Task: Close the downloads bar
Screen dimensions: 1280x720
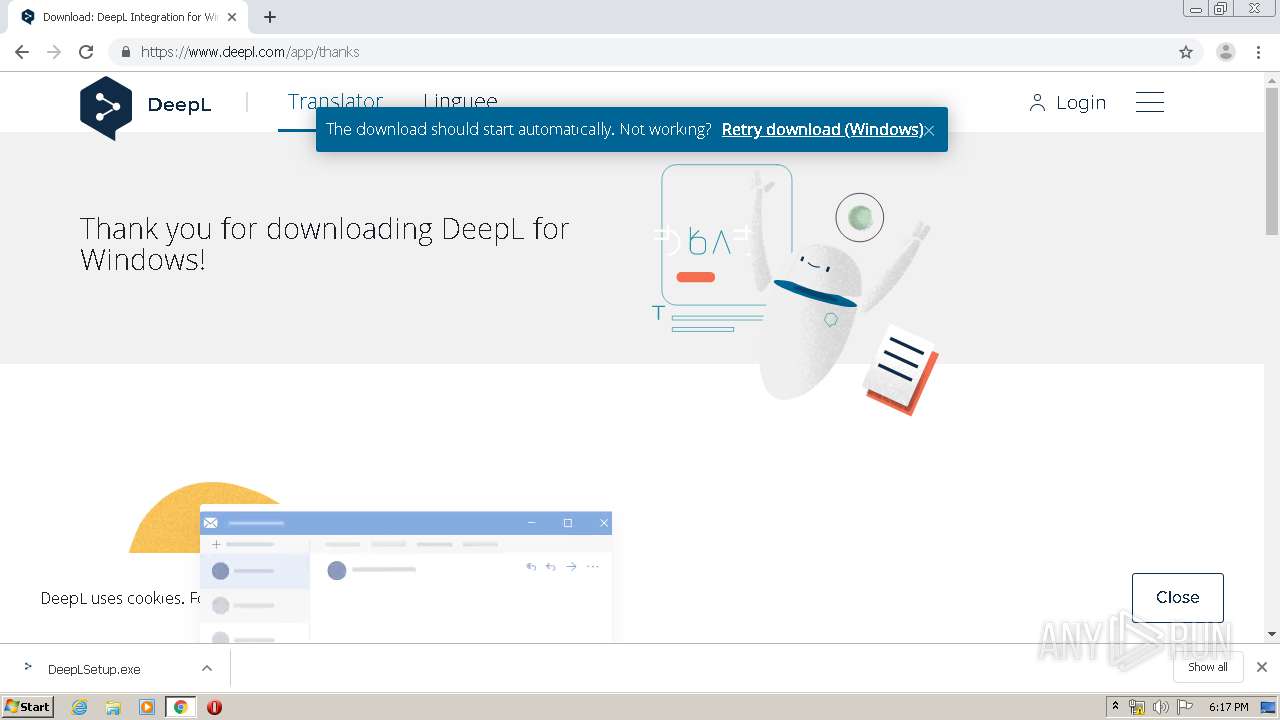Action: (x=1262, y=667)
